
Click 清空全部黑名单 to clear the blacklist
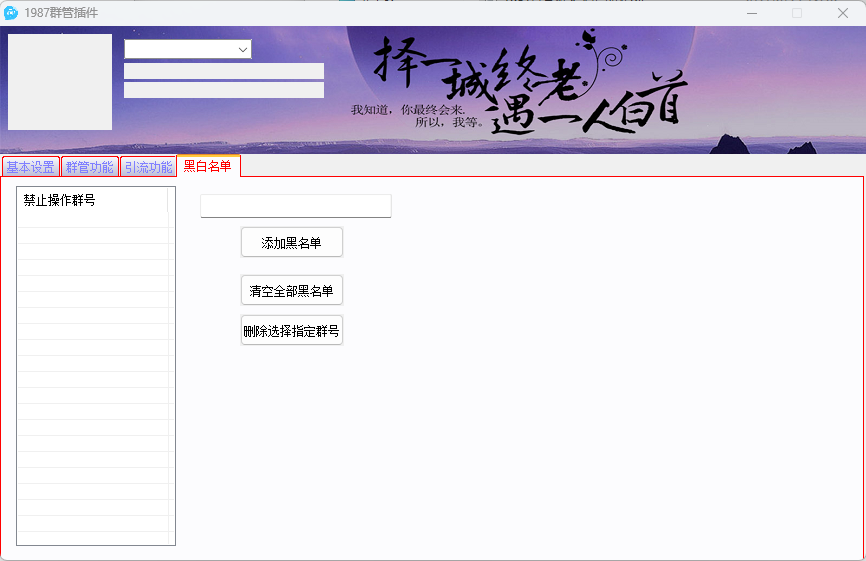pyautogui.click(x=292, y=291)
